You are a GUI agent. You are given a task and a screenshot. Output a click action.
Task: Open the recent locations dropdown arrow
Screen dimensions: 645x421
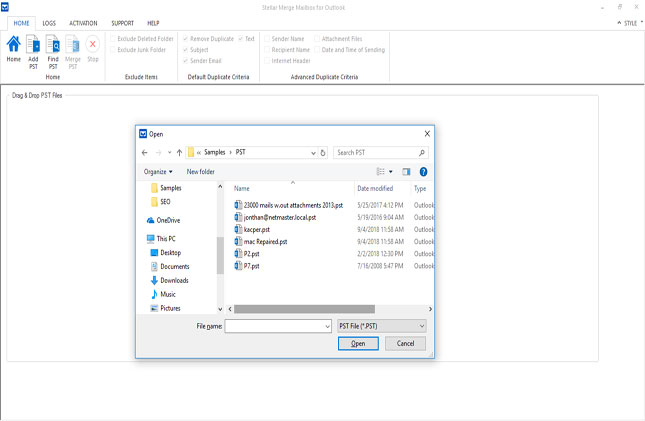pos(169,153)
